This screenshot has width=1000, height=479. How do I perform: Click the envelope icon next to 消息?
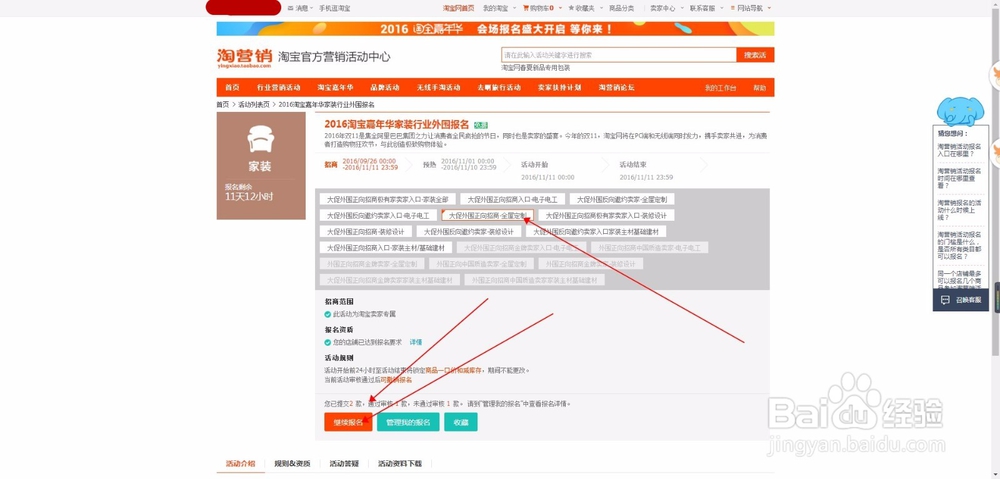click(x=291, y=8)
